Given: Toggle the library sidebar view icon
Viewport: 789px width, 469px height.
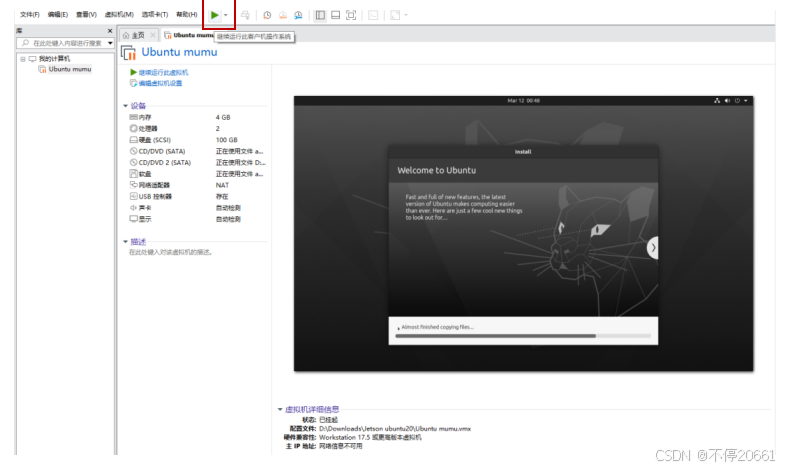Looking at the screenshot, I should [320, 15].
